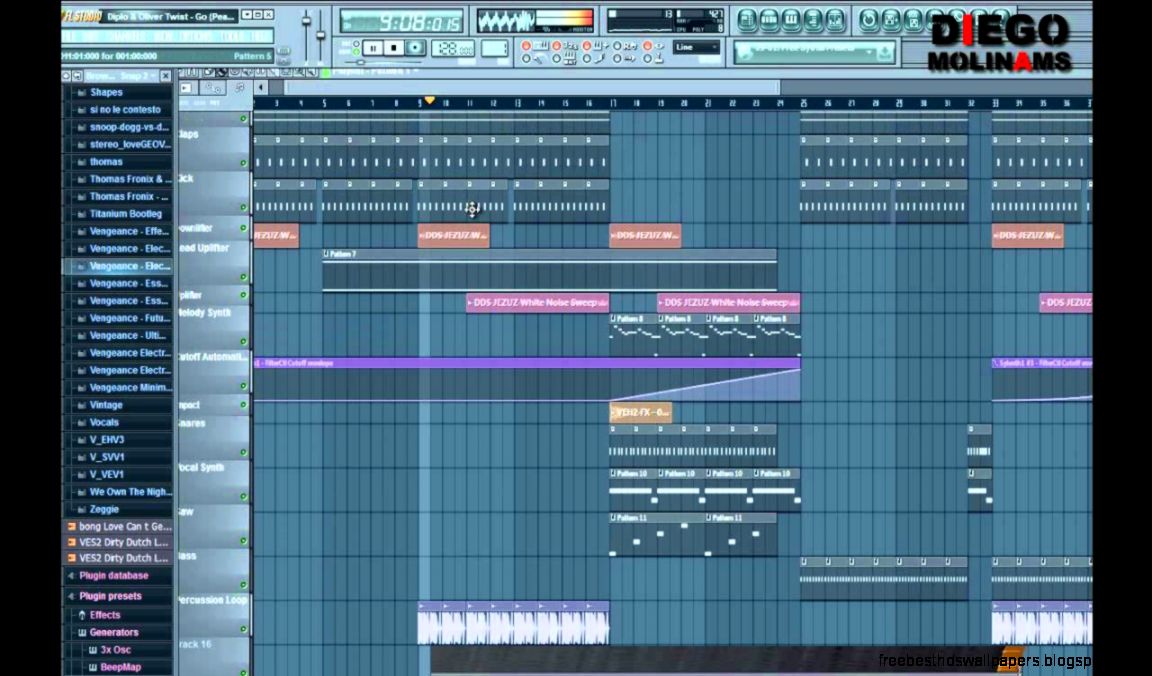
Task: Click the 128 BPM tempo display
Action: pyautogui.click(x=453, y=48)
